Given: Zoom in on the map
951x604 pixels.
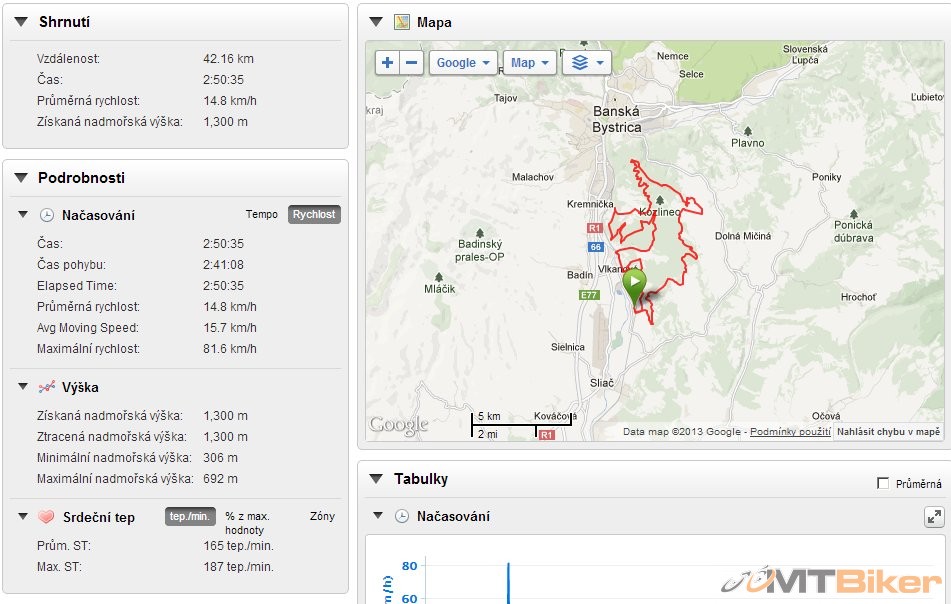Looking at the screenshot, I should point(388,62).
